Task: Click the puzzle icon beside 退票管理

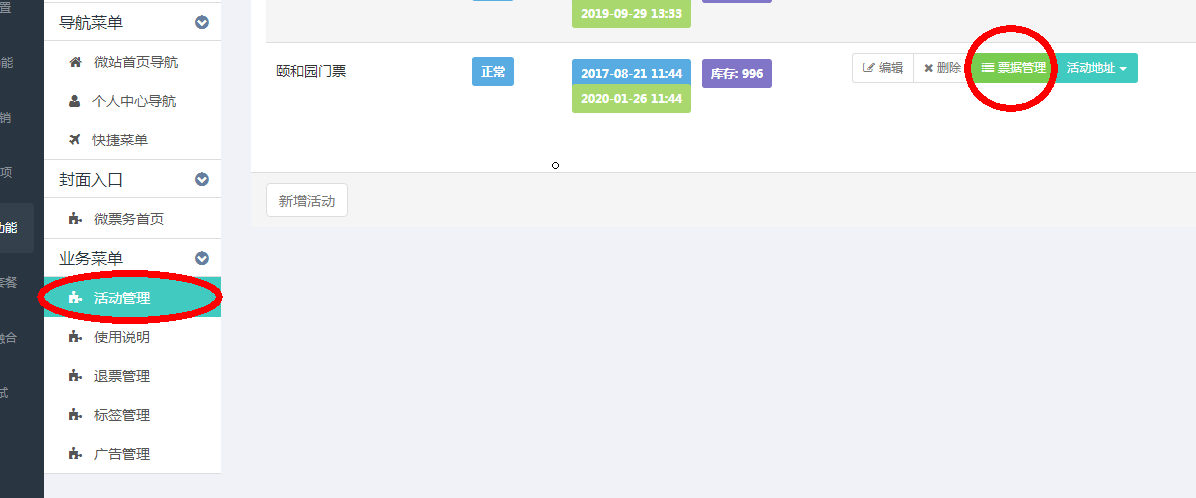Action: [x=75, y=375]
